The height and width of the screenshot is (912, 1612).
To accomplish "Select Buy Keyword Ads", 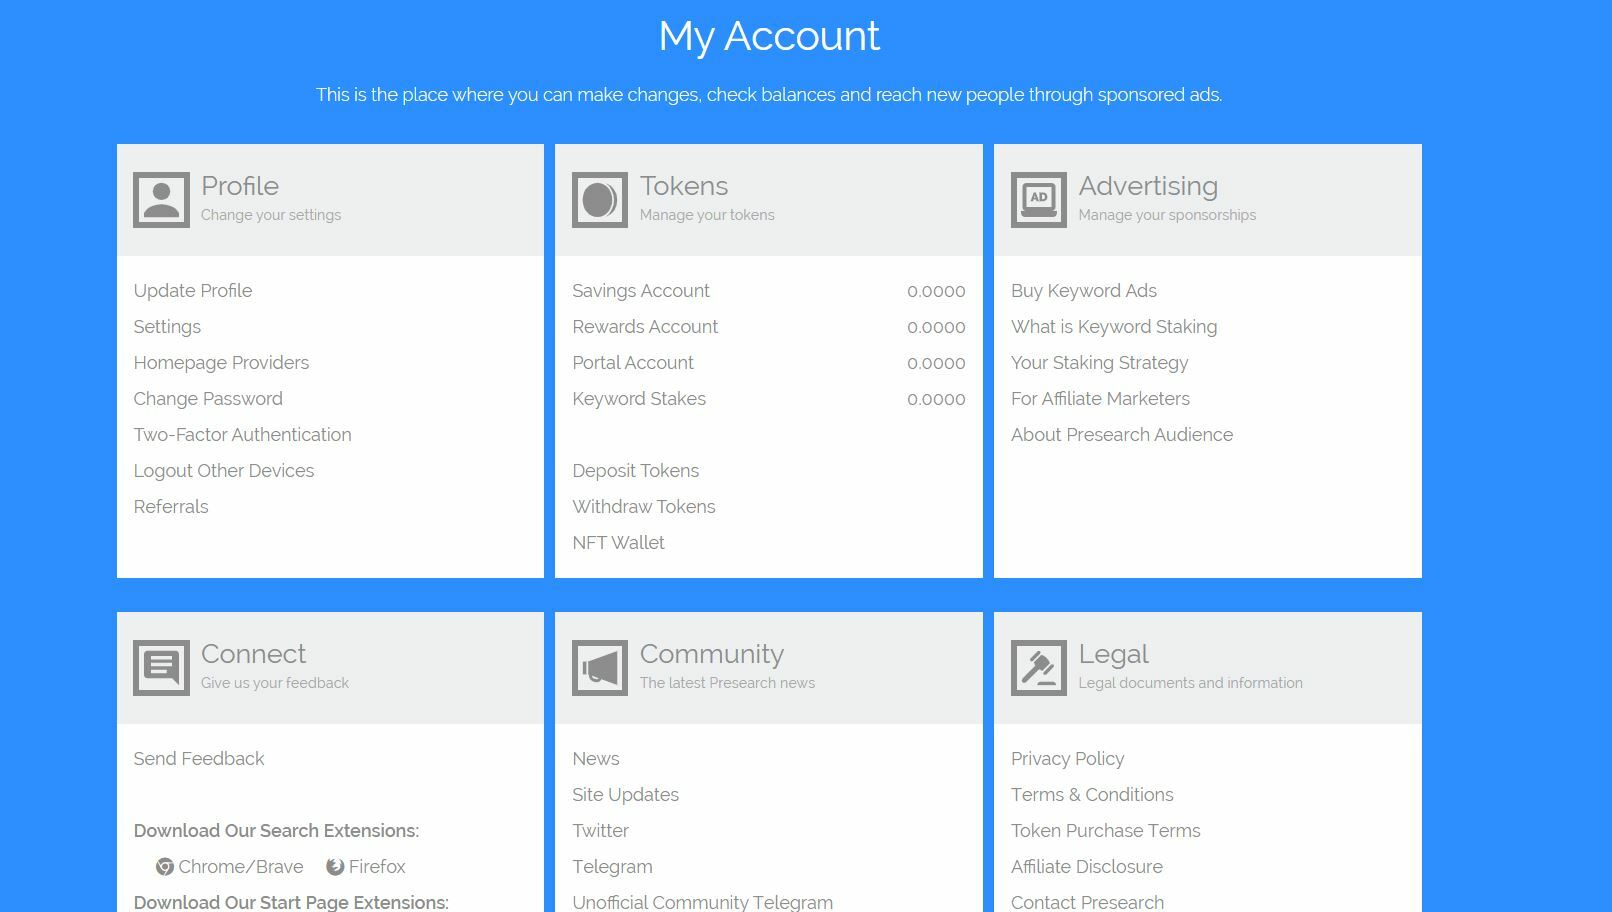I will click(x=1084, y=291).
